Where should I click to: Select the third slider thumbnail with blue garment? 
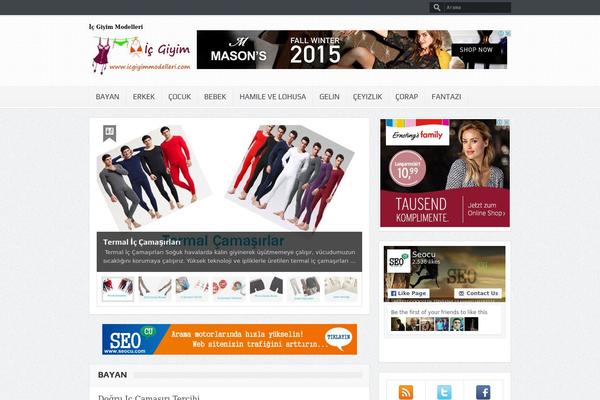tap(192, 289)
